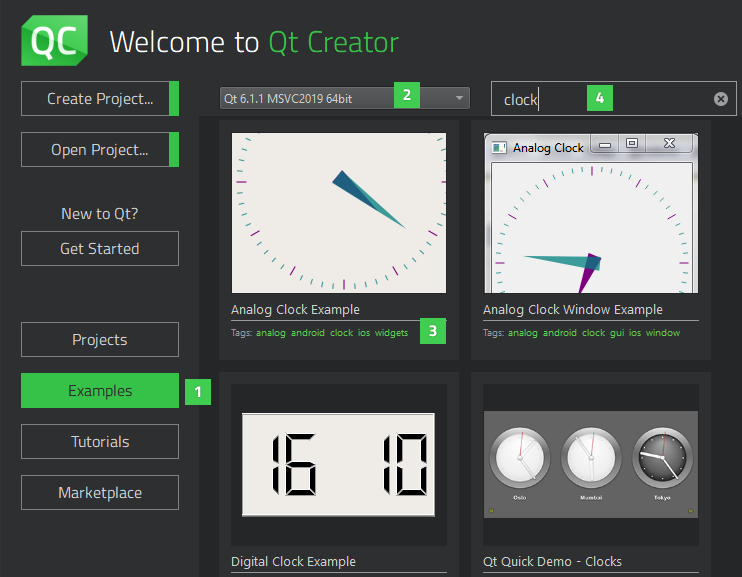Click window tag under Analog Clock Window Example

(x=663, y=333)
